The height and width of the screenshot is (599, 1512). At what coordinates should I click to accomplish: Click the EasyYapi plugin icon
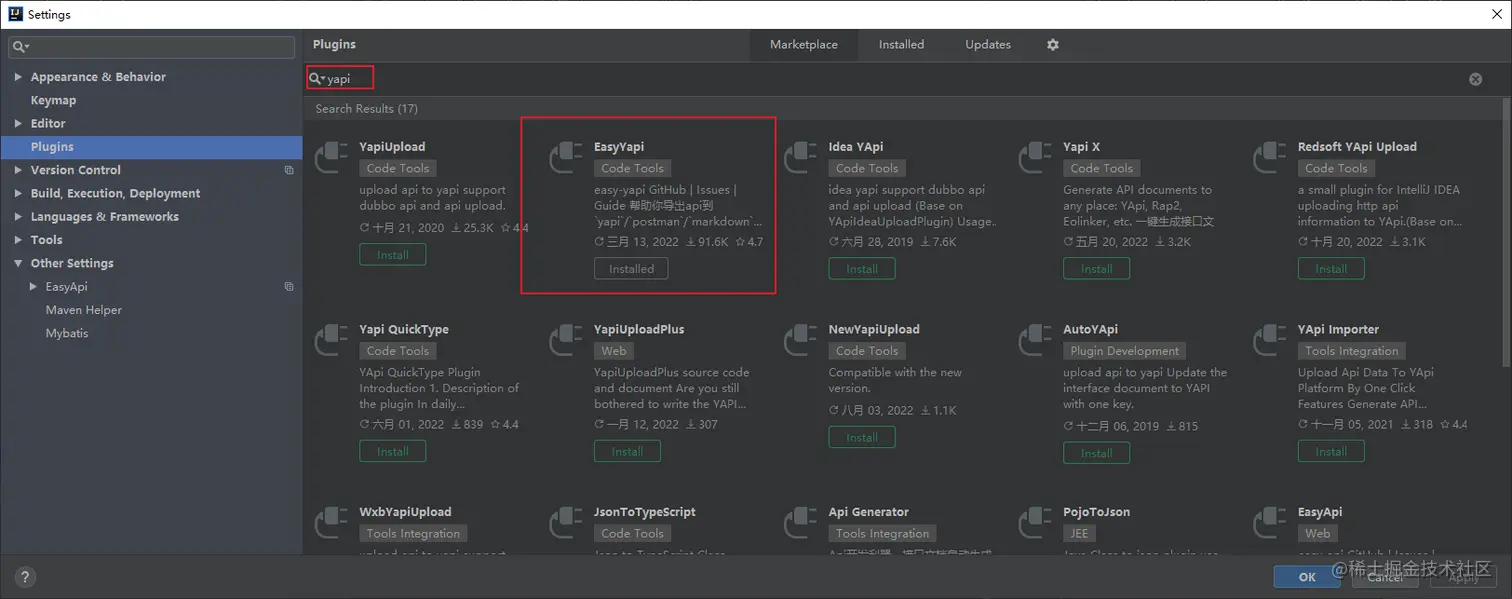[x=566, y=158]
